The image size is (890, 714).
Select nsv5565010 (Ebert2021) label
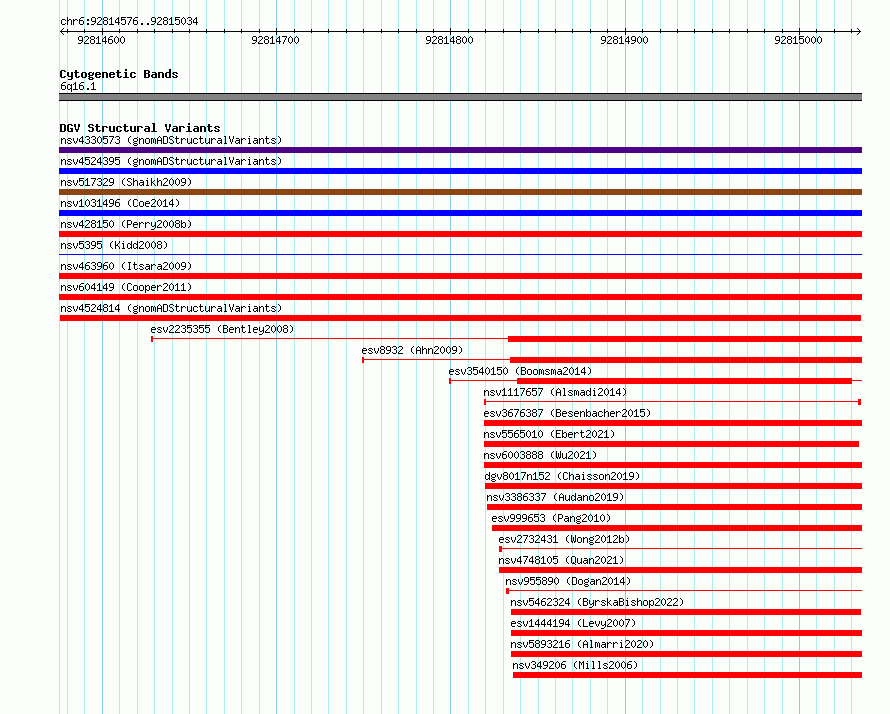pyautogui.click(x=549, y=434)
